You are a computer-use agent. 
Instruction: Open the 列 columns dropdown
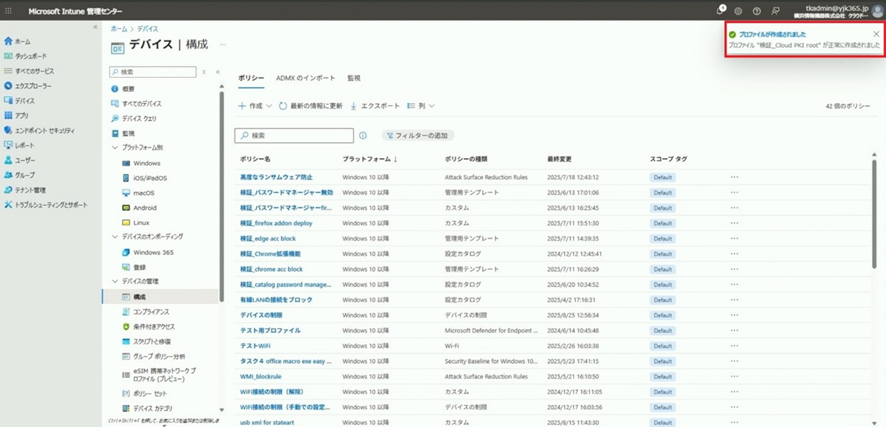coord(427,105)
